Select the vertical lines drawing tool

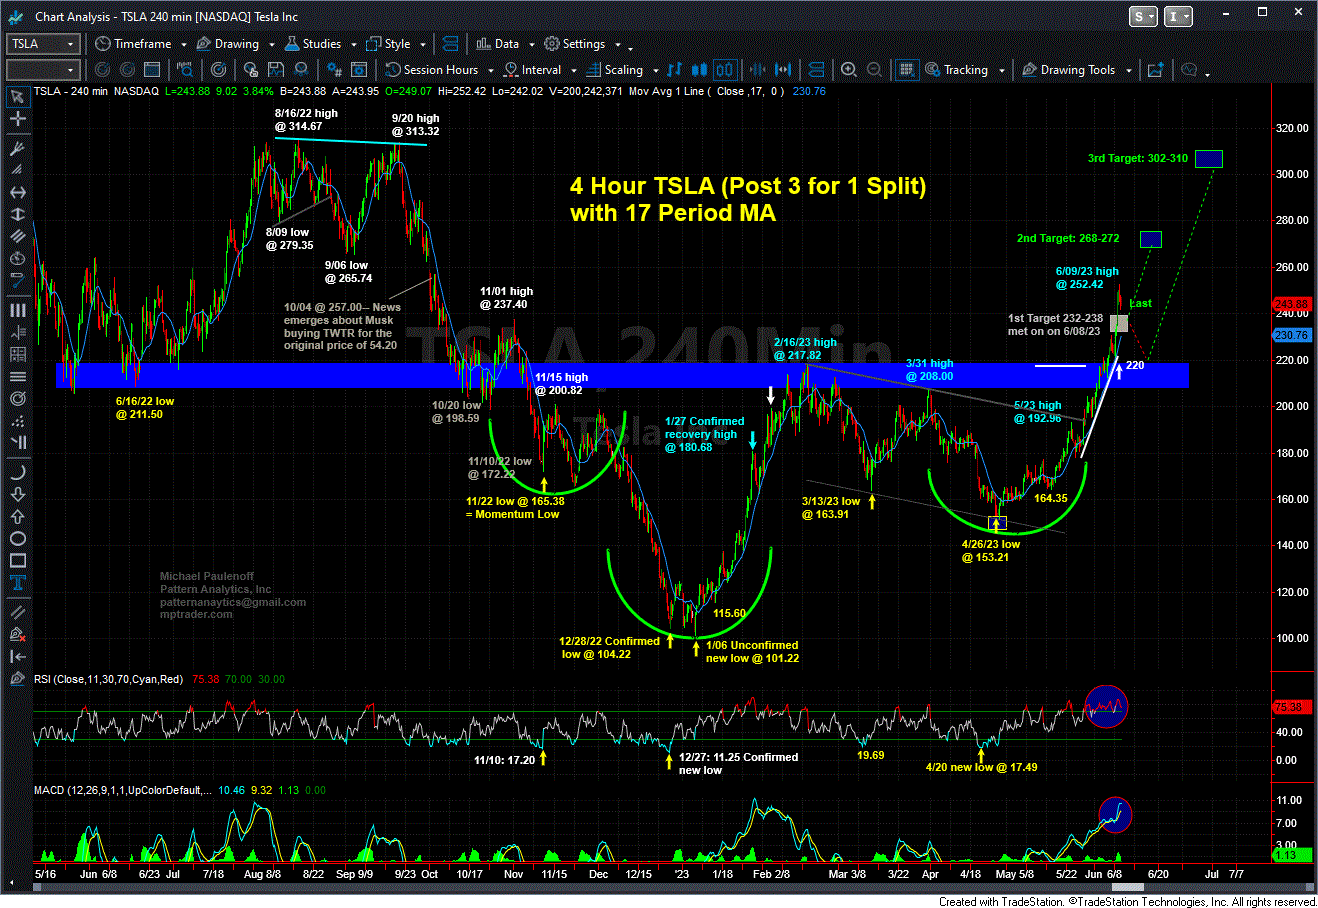[17, 311]
